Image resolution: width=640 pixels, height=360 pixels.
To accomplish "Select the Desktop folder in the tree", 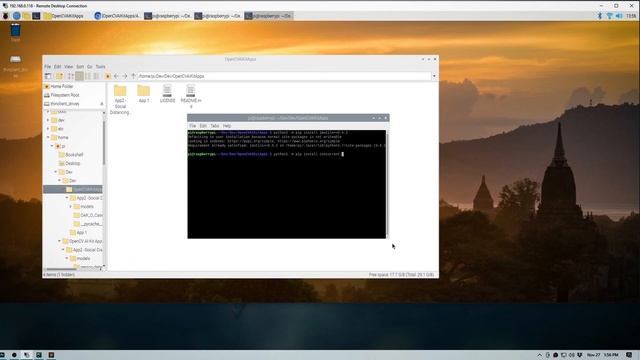I will click(69, 163).
